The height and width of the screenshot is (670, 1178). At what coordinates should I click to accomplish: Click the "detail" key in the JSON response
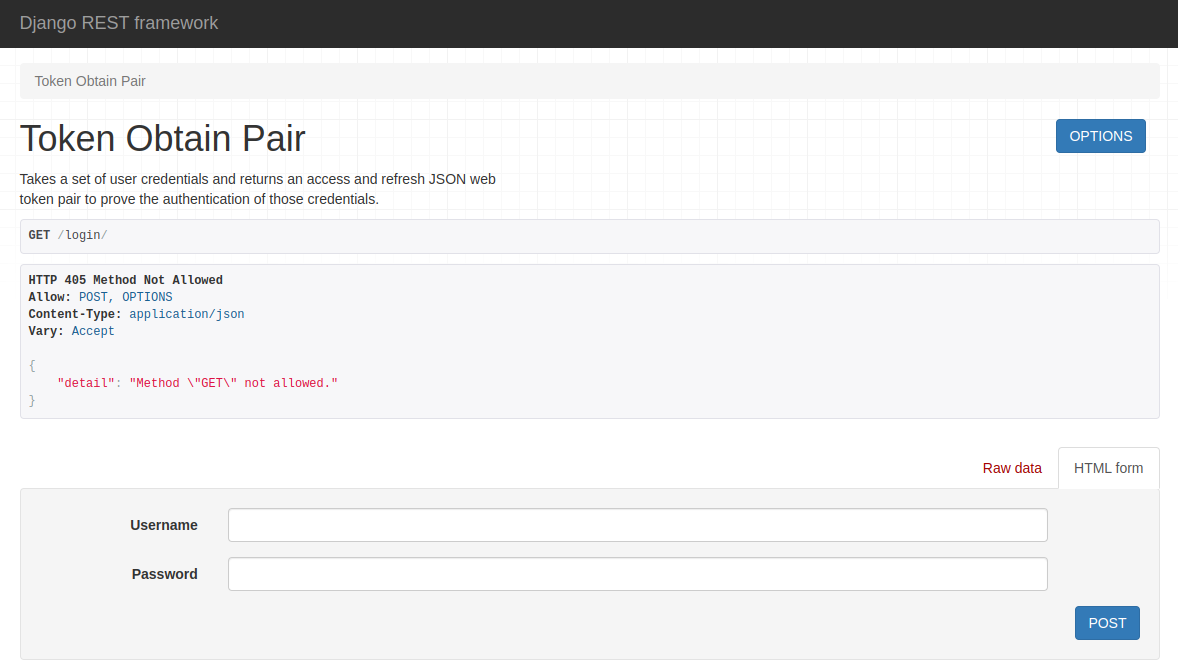85,383
